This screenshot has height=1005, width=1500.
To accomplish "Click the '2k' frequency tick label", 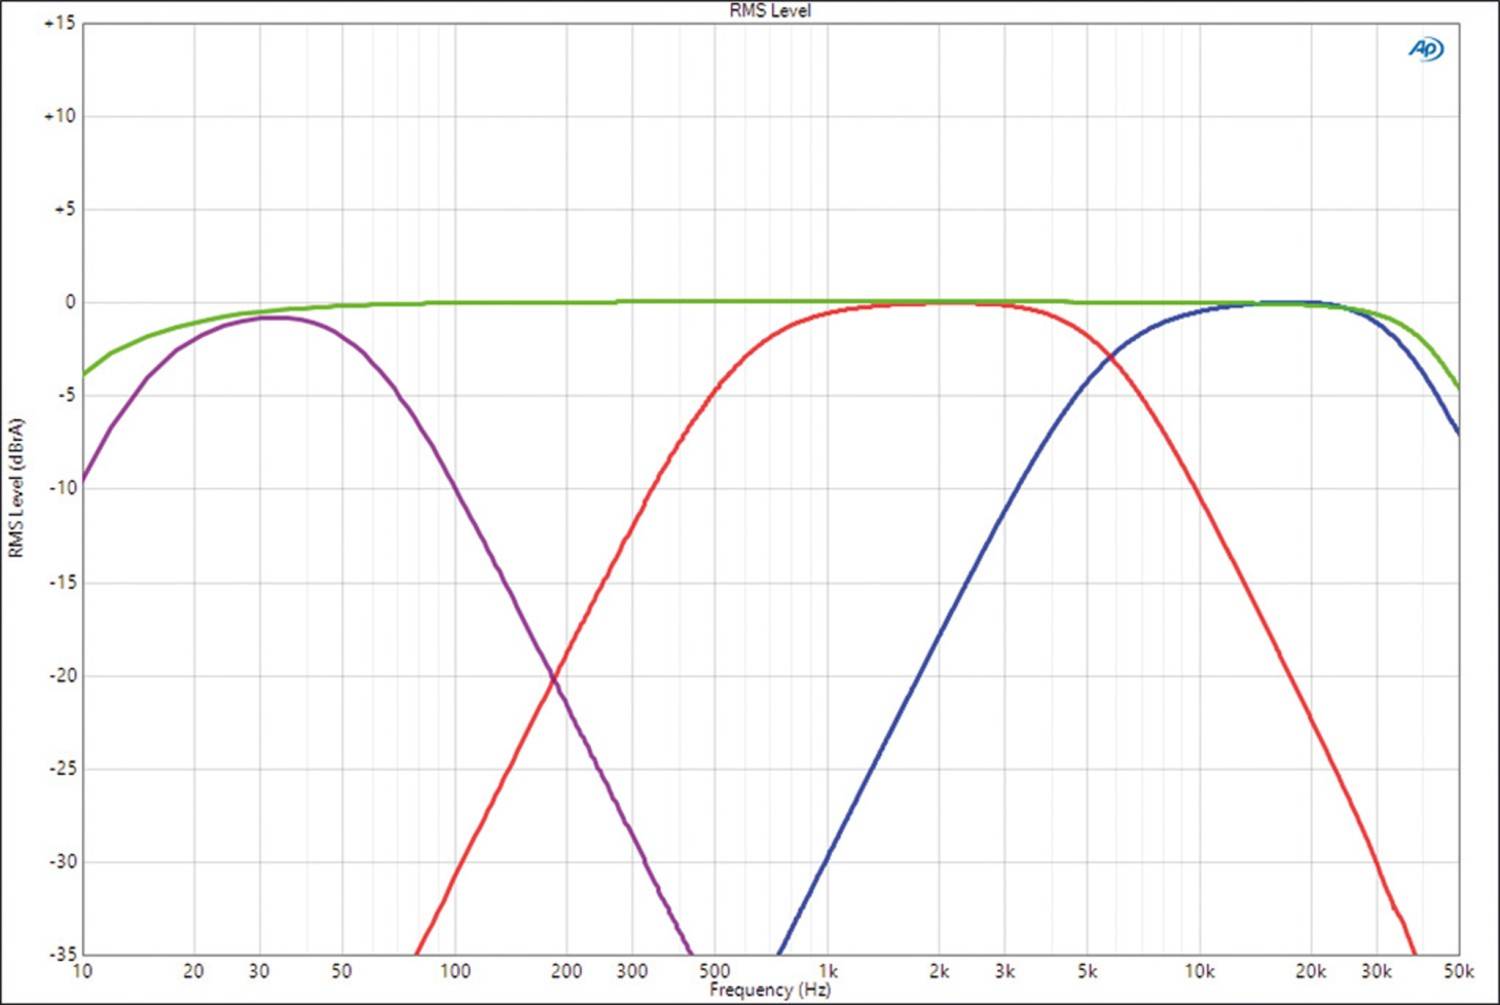I will (939, 971).
